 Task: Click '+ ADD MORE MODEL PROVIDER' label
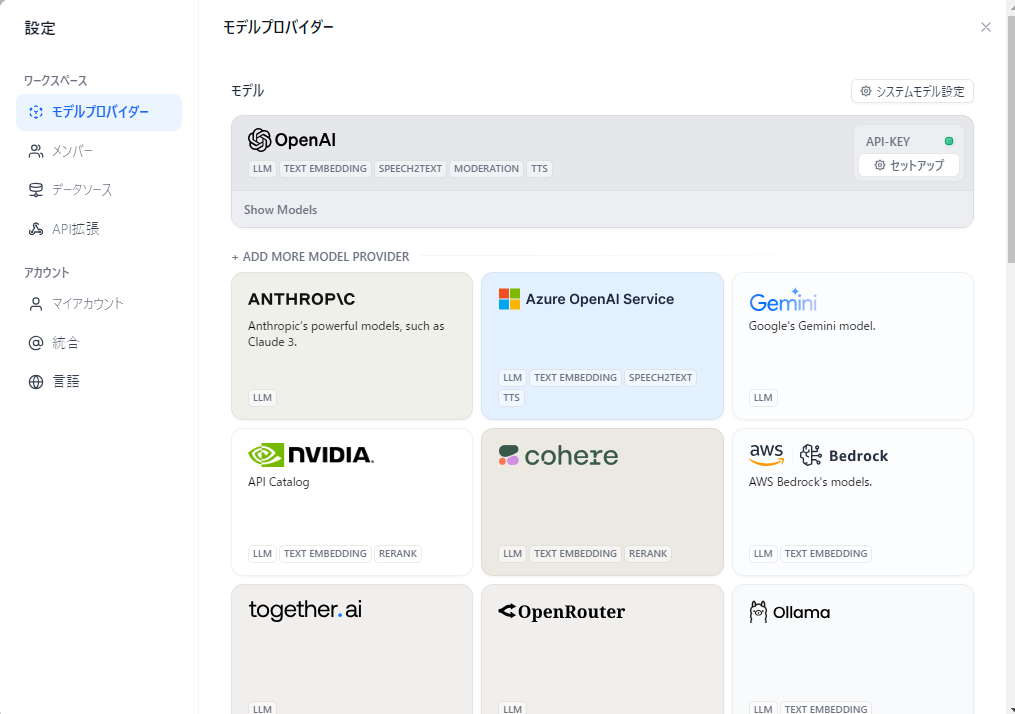[x=320, y=257]
